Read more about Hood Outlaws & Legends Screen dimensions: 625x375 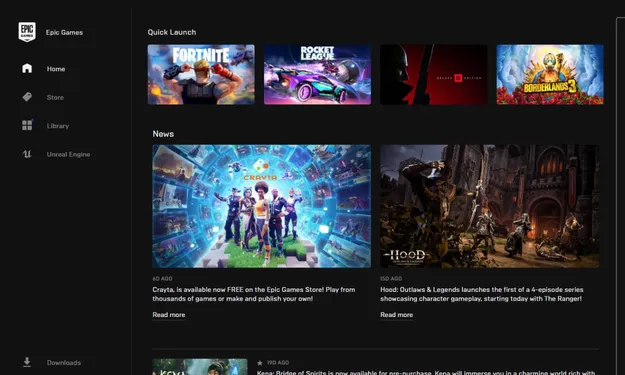[397, 315]
